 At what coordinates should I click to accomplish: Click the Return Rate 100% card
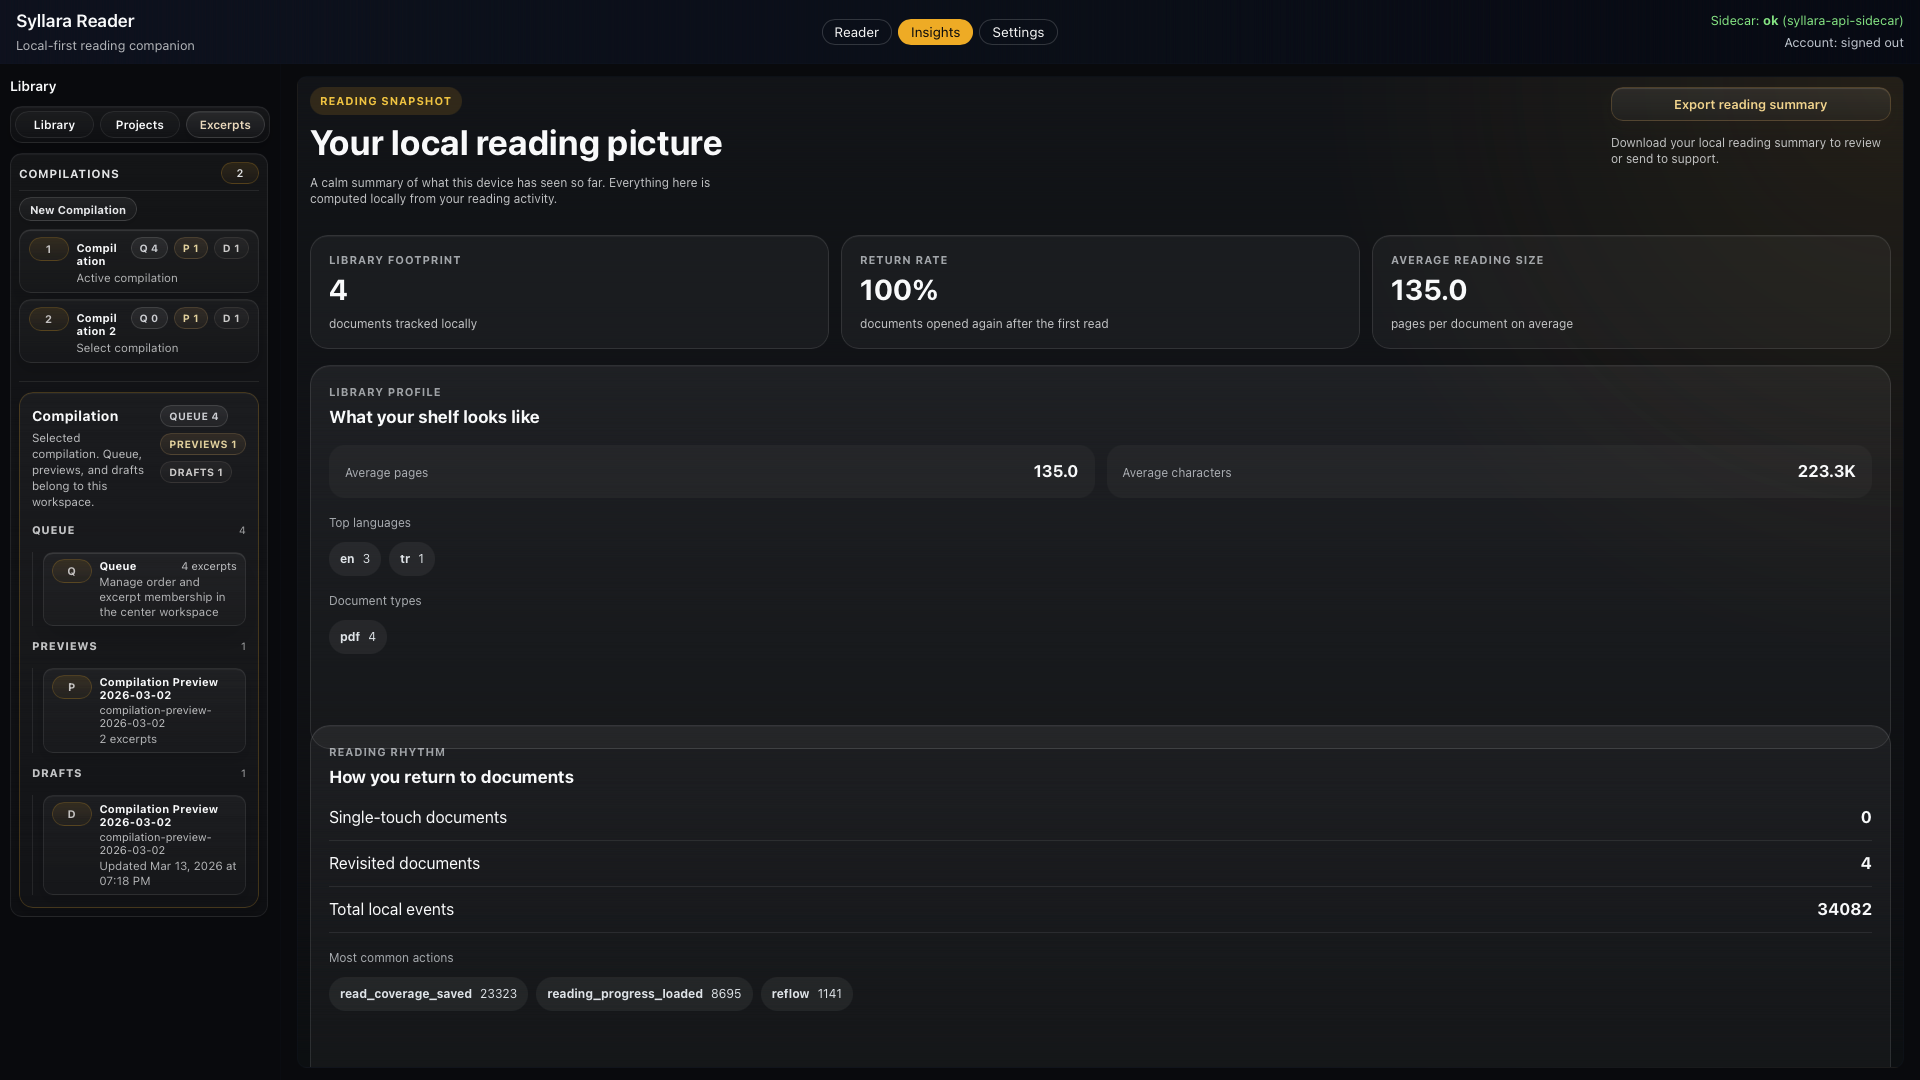1100,292
